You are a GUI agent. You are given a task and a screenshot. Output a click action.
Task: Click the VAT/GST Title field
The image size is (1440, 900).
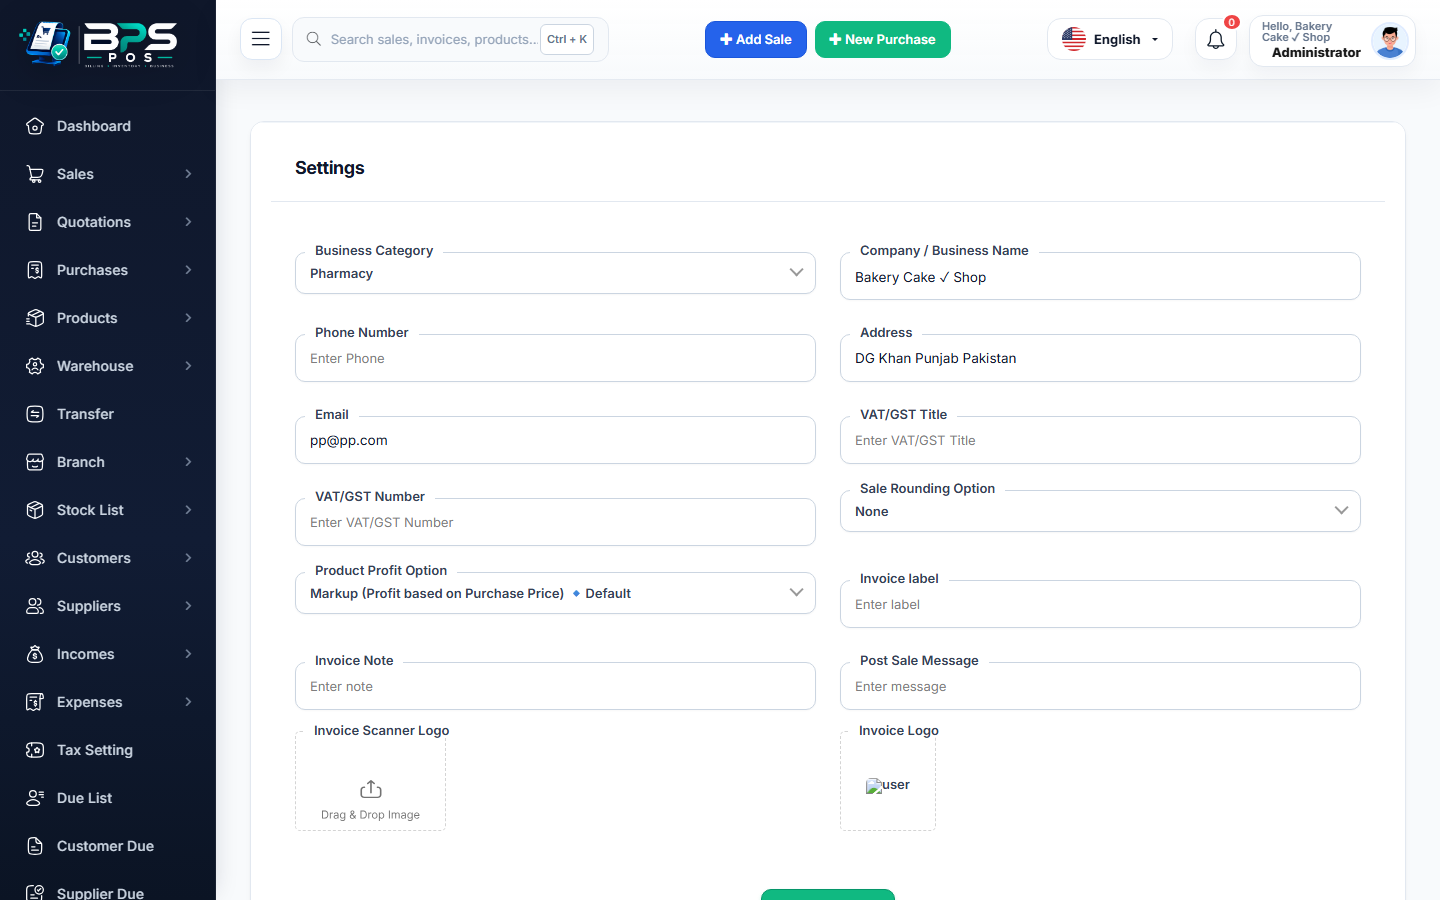[1100, 440]
